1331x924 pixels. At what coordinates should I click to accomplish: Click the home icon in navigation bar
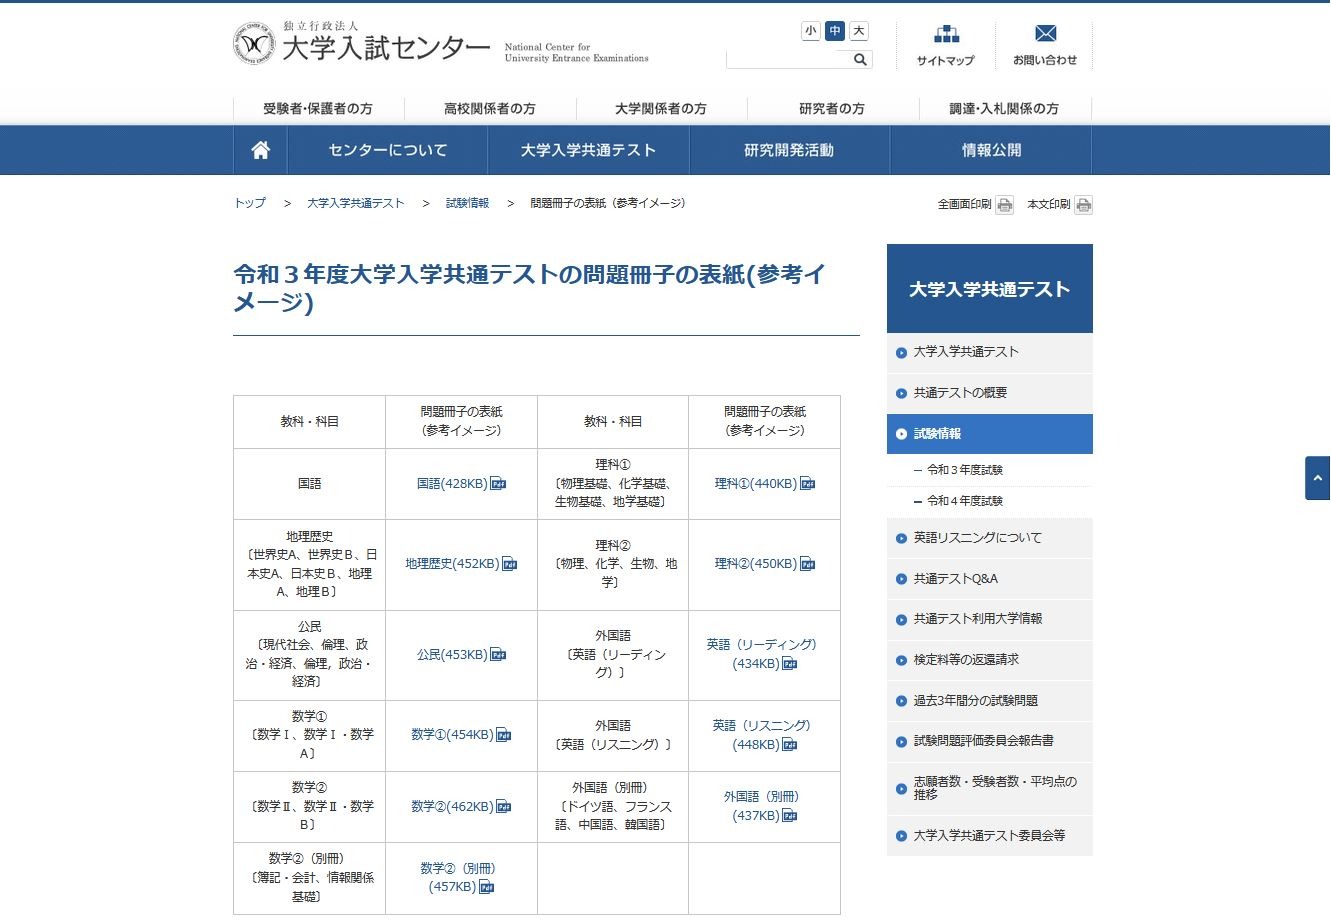click(260, 151)
